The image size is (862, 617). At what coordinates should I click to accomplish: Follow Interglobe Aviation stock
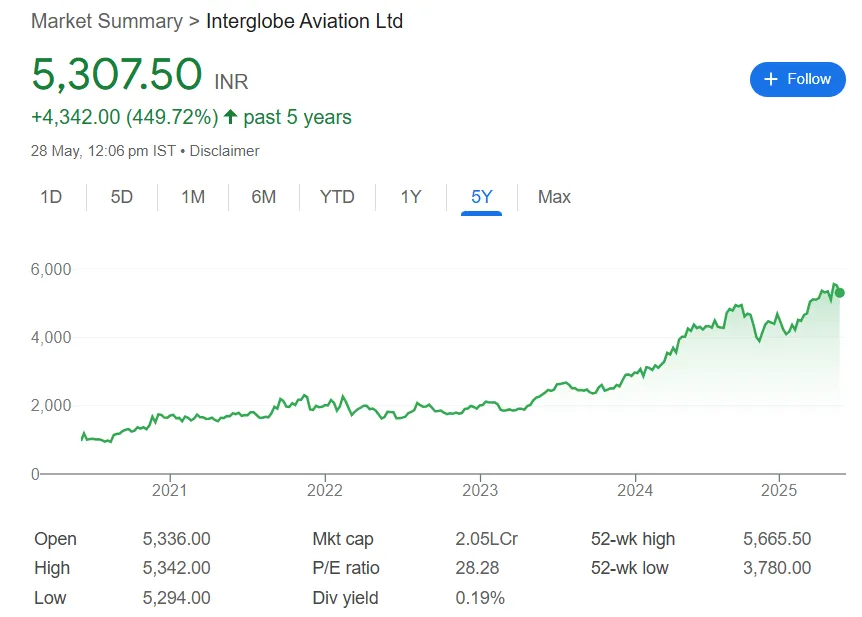point(797,79)
